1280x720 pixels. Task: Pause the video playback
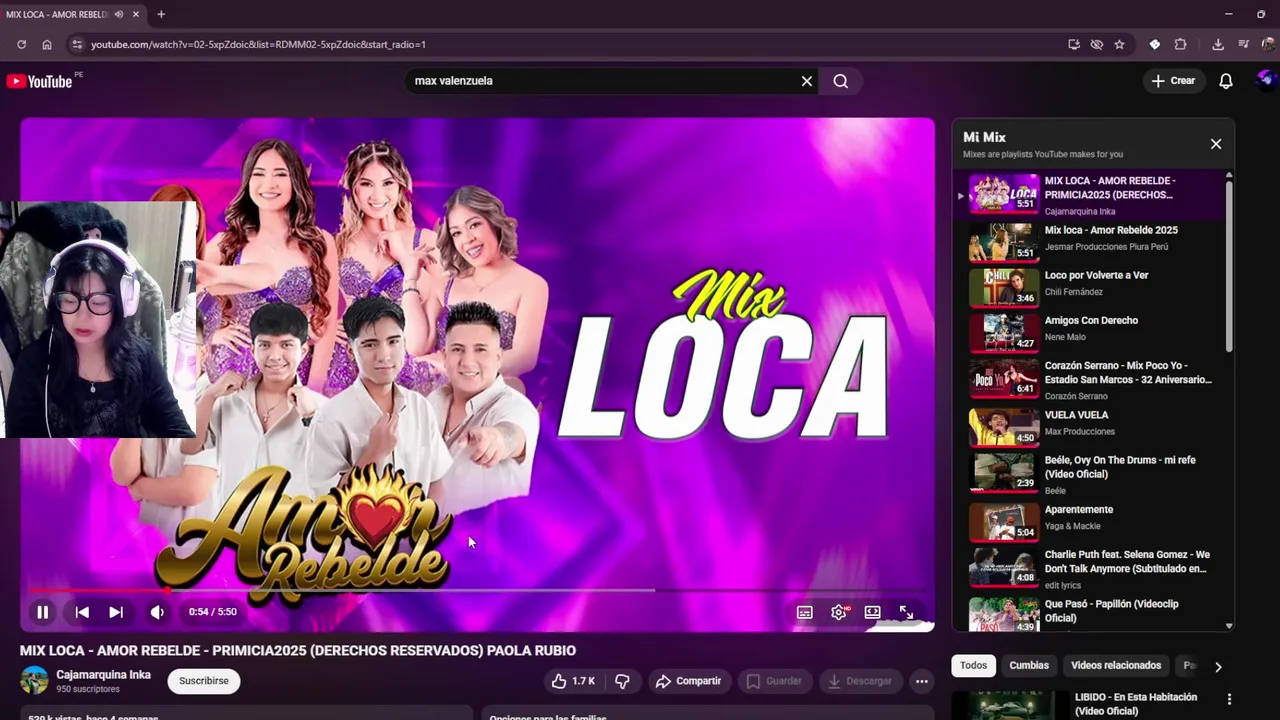click(x=42, y=612)
